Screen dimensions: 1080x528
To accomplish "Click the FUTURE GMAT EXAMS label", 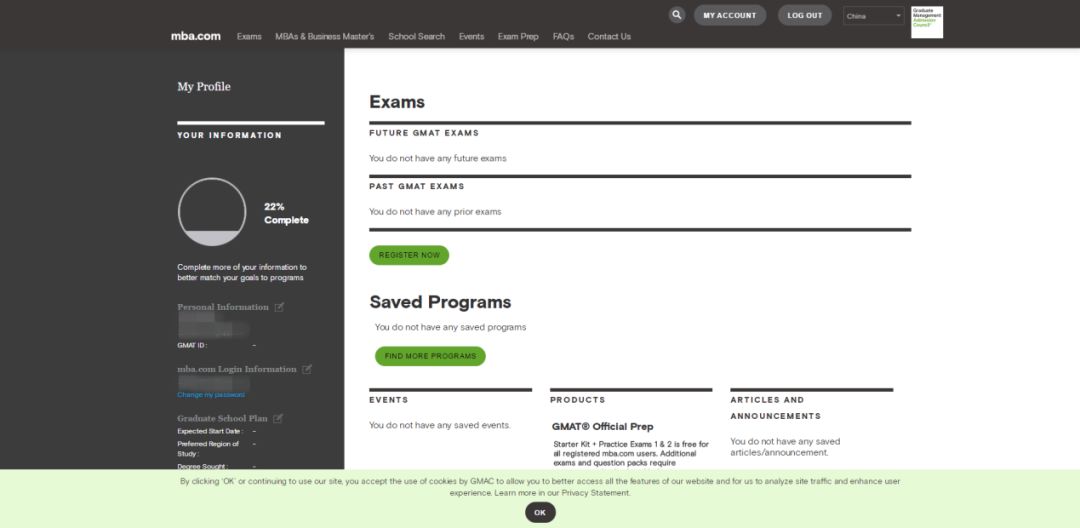I will (424, 133).
